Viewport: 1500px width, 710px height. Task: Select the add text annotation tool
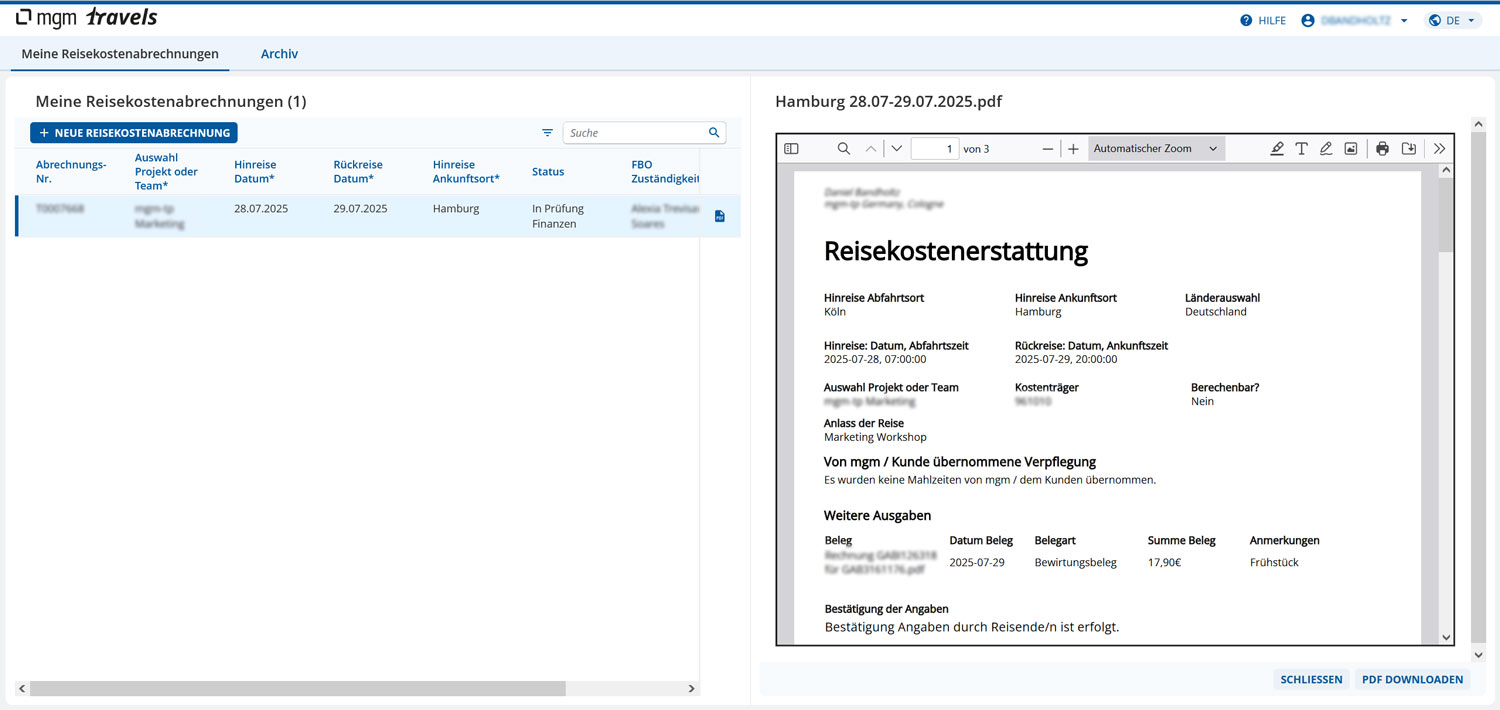click(1301, 149)
